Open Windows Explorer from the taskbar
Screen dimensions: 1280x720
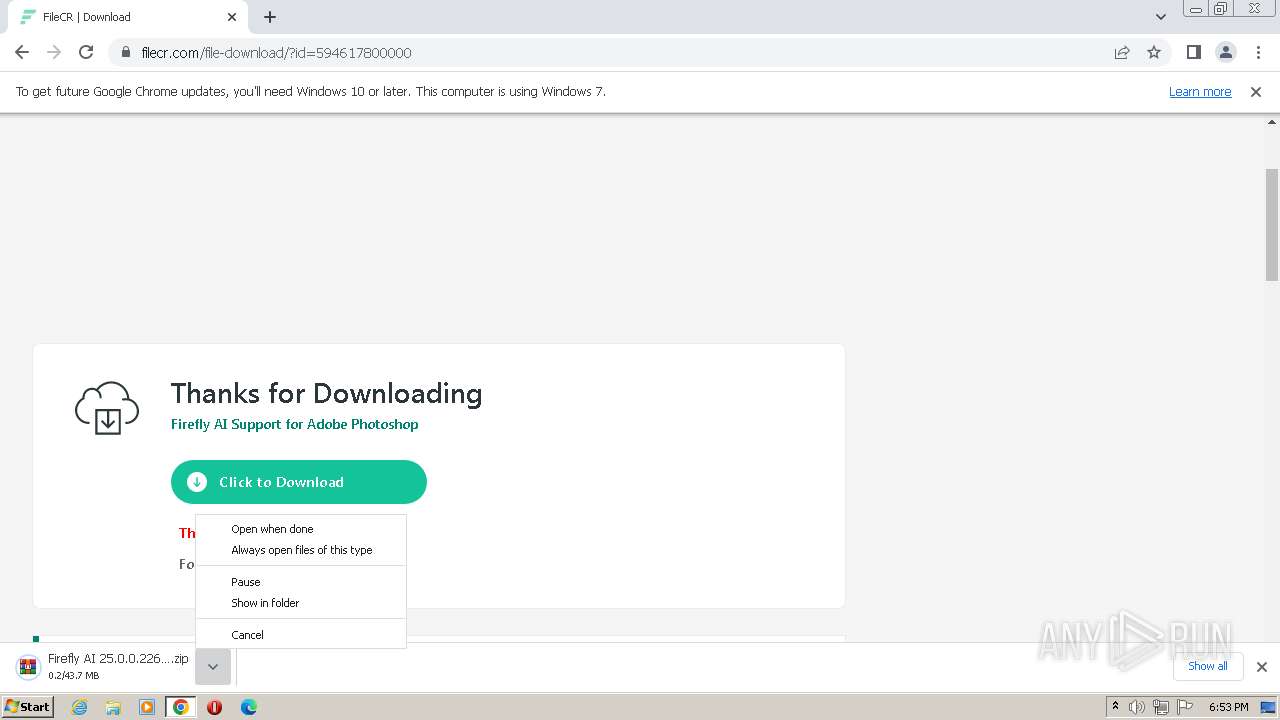[113, 707]
